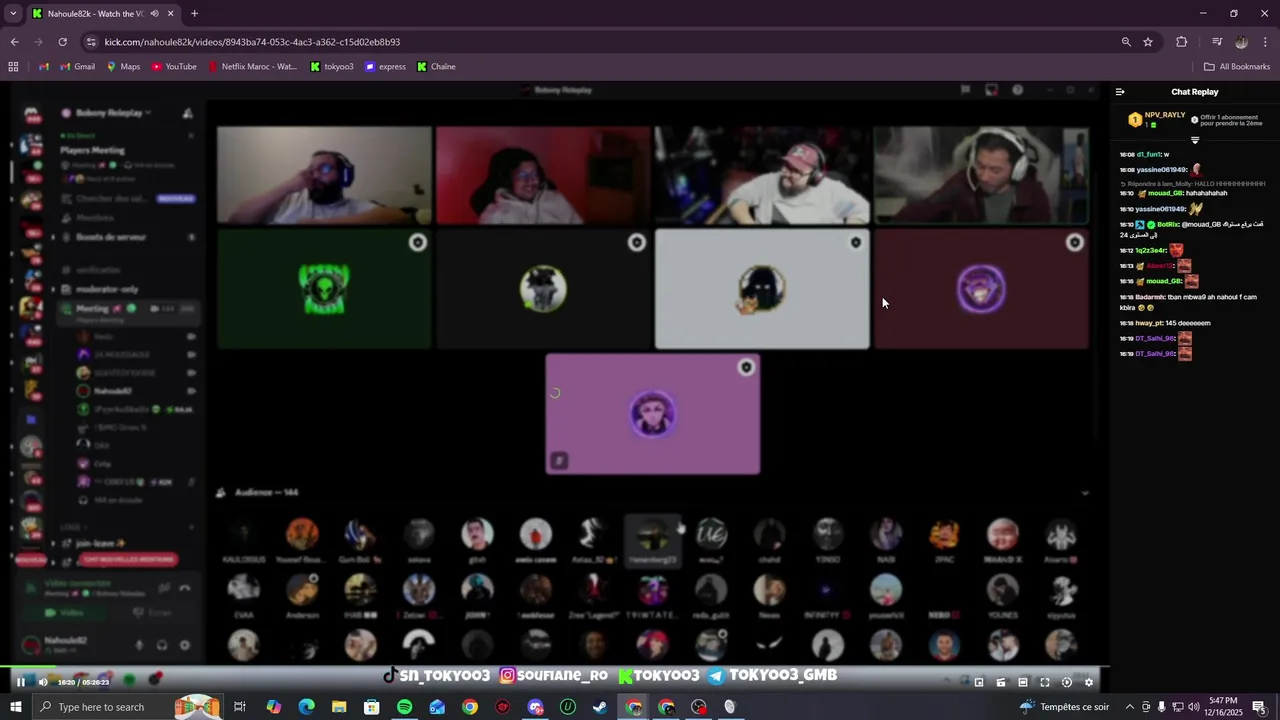Launch Spotify from taskbar

click(404, 707)
